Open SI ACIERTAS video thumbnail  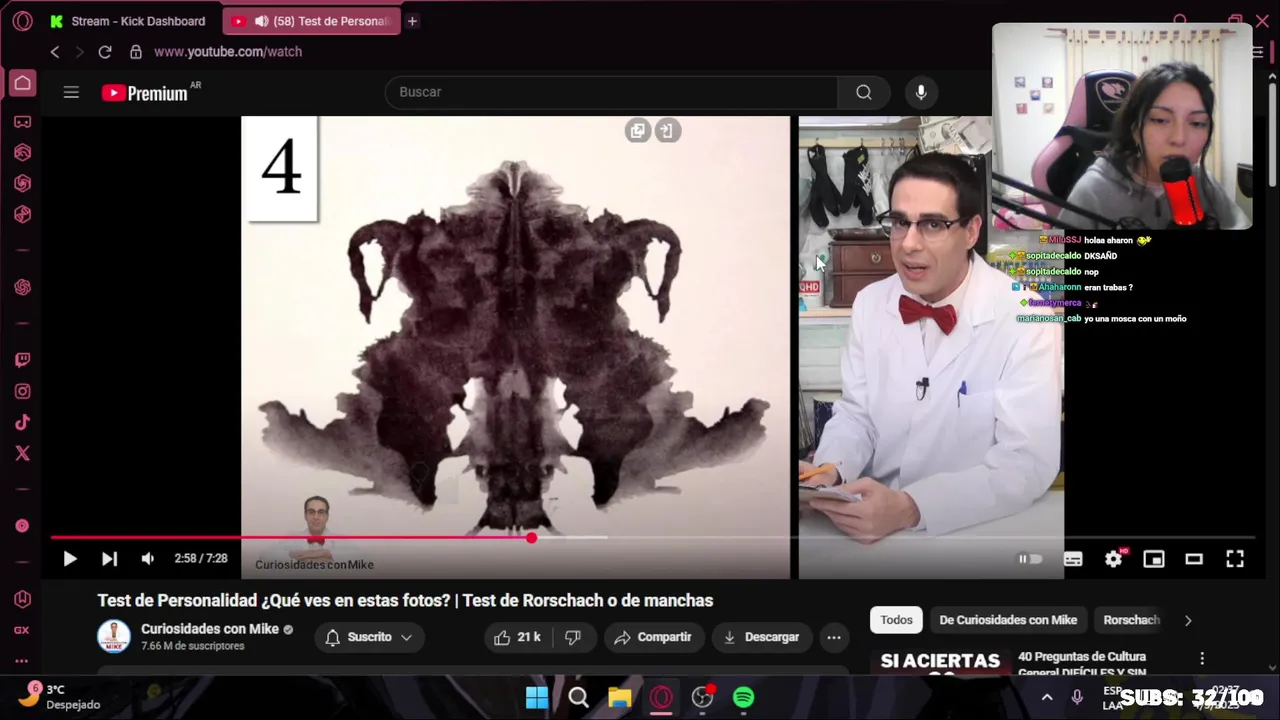pos(940,663)
